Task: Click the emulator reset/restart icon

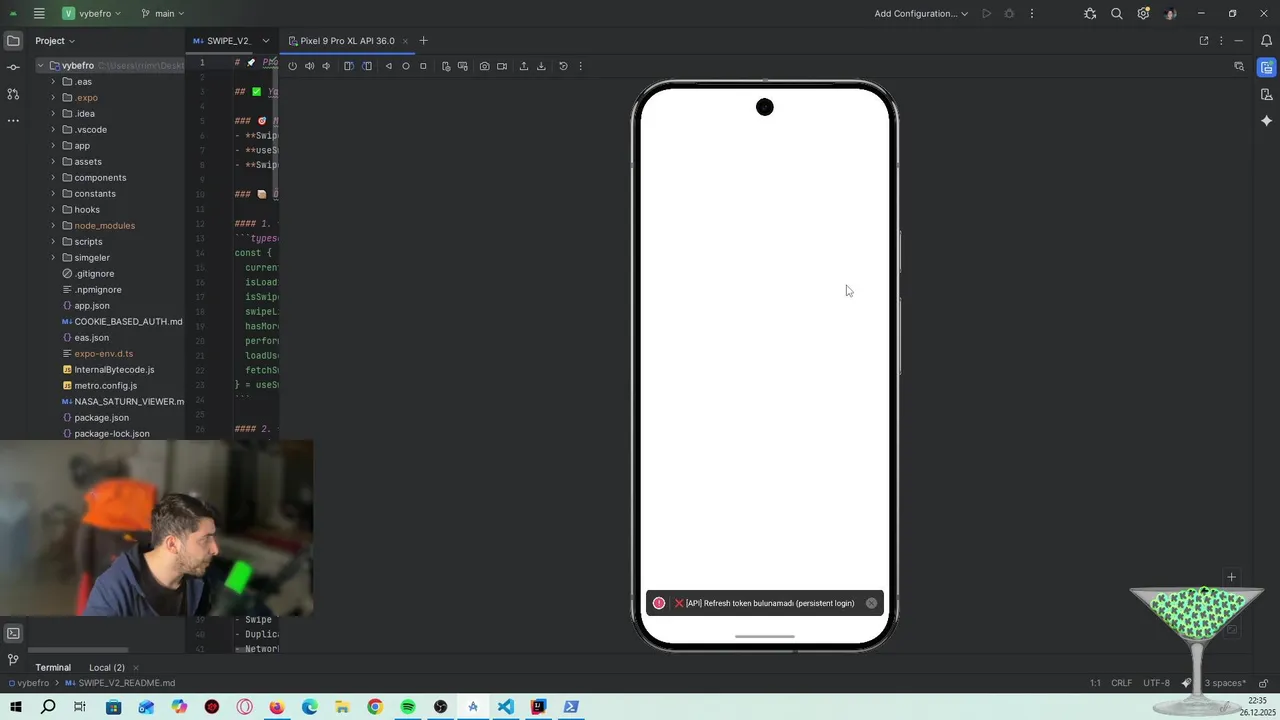Action: pyautogui.click(x=563, y=66)
